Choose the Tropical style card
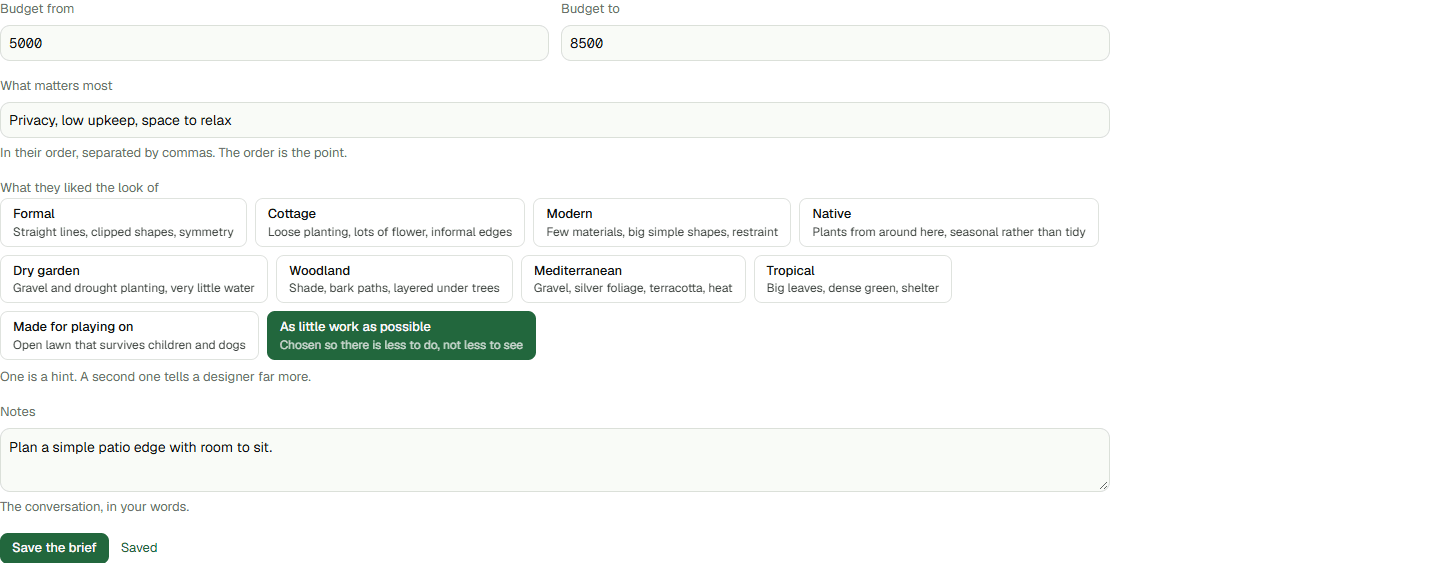The image size is (1440, 563). point(853,279)
